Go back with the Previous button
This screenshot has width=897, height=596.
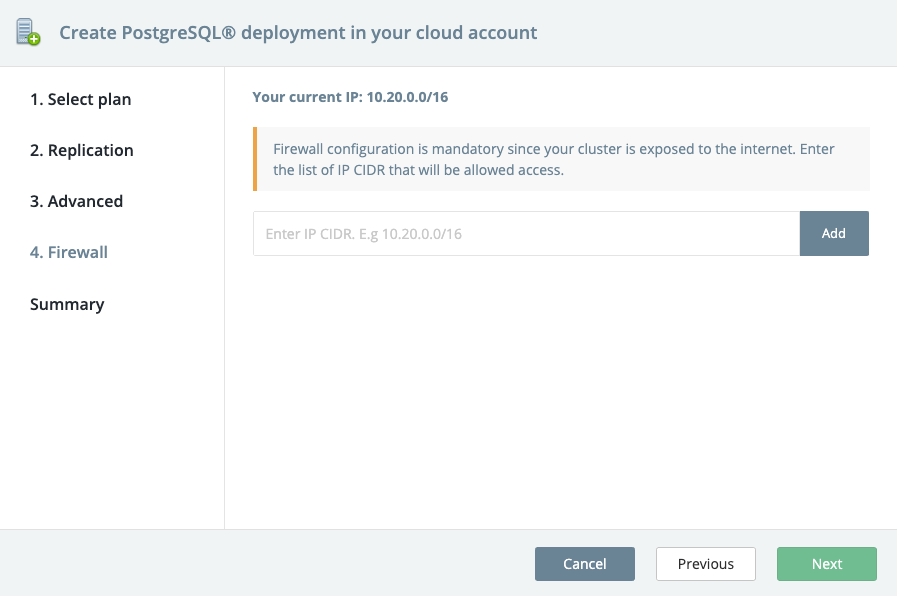click(706, 564)
